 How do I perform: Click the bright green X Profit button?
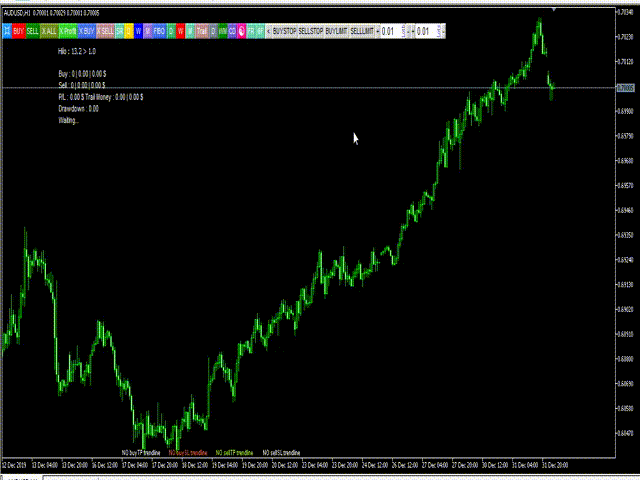pyautogui.click(x=68, y=31)
